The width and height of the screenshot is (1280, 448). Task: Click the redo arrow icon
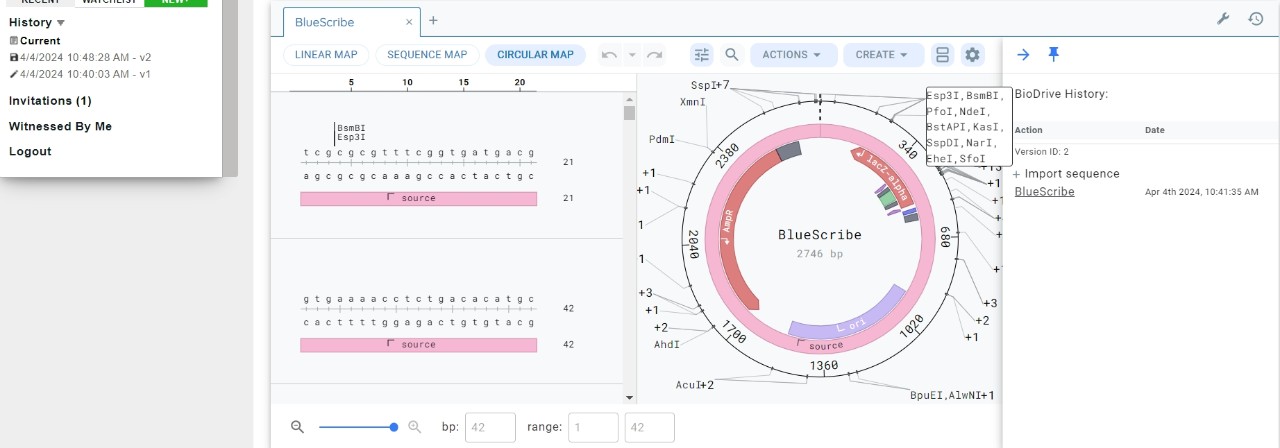pyautogui.click(x=655, y=55)
